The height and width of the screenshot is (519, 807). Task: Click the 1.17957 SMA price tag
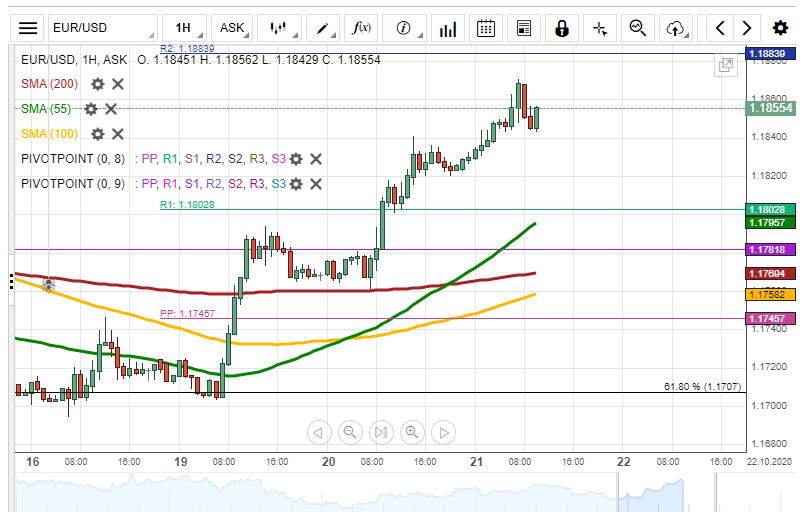(770, 222)
